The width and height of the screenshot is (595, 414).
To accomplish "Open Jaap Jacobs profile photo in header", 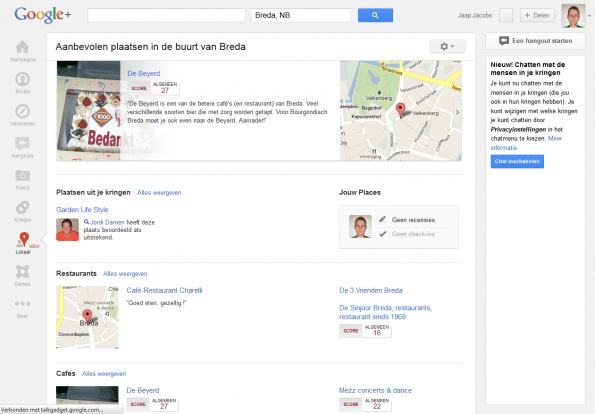I will [573, 16].
